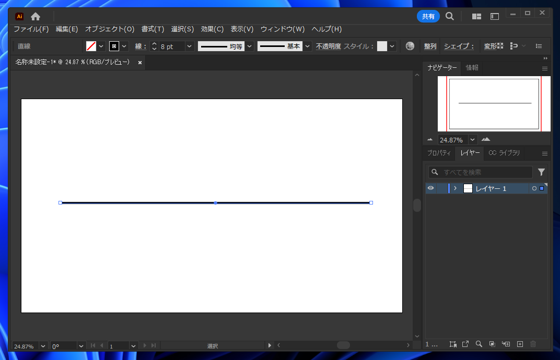Expand レイヤー 1 with its chevron
The height and width of the screenshot is (360, 560).
(x=455, y=188)
